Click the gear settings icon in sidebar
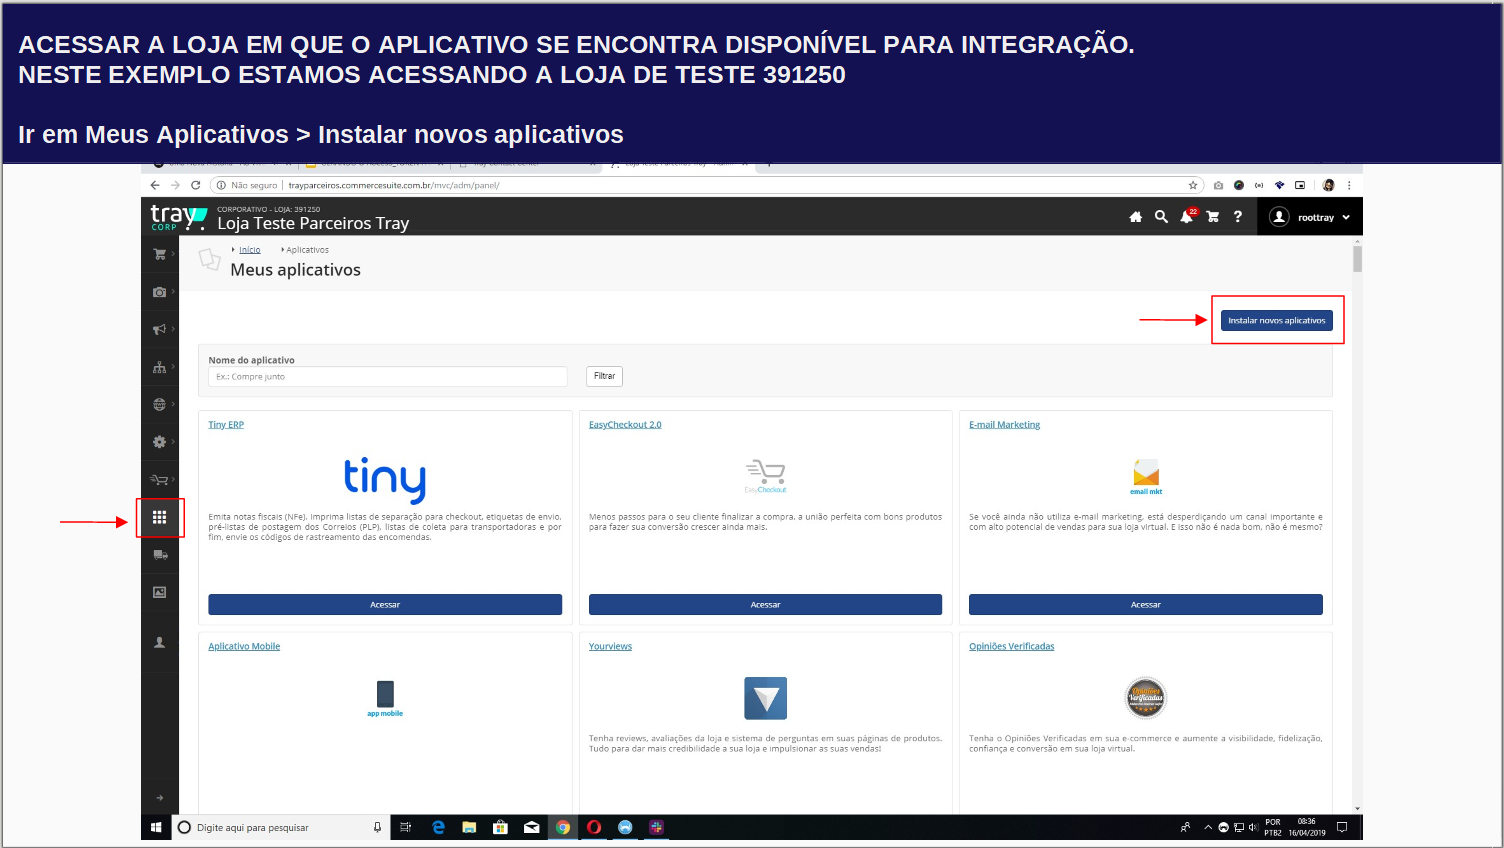 pyautogui.click(x=159, y=442)
